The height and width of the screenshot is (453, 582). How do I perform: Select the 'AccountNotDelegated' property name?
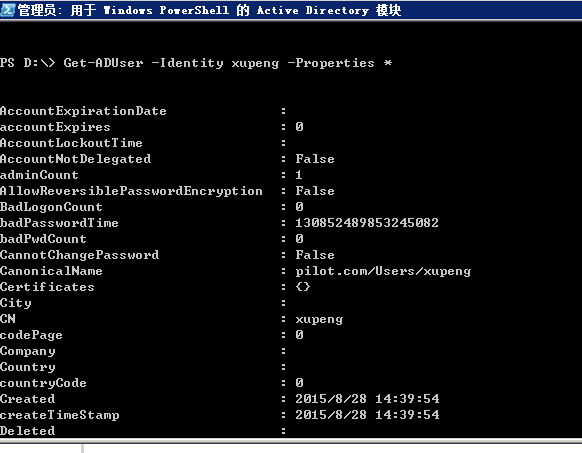click(x=75, y=159)
